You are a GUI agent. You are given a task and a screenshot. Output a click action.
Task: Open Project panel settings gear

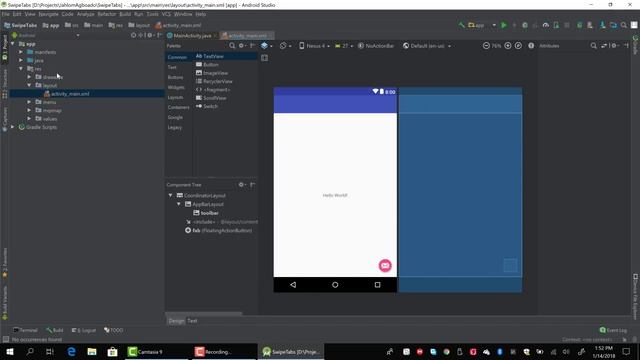pyautogui.click(x=149, y=36)
